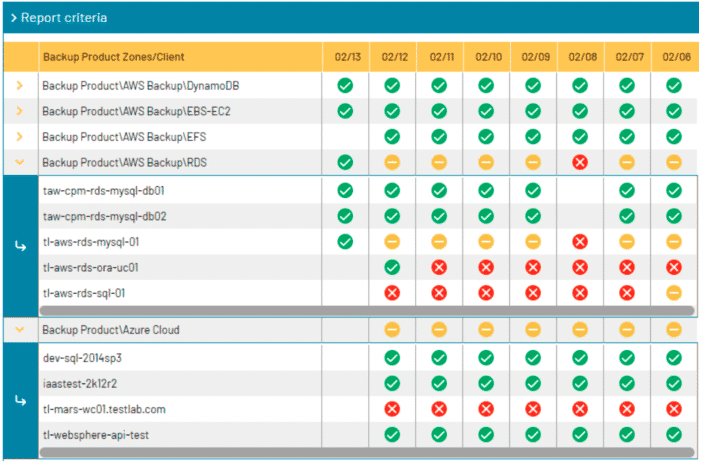702x464 pixels.
Task: Select client tl-aws-rds-sql-01
Action: click(x=84, y=293)
